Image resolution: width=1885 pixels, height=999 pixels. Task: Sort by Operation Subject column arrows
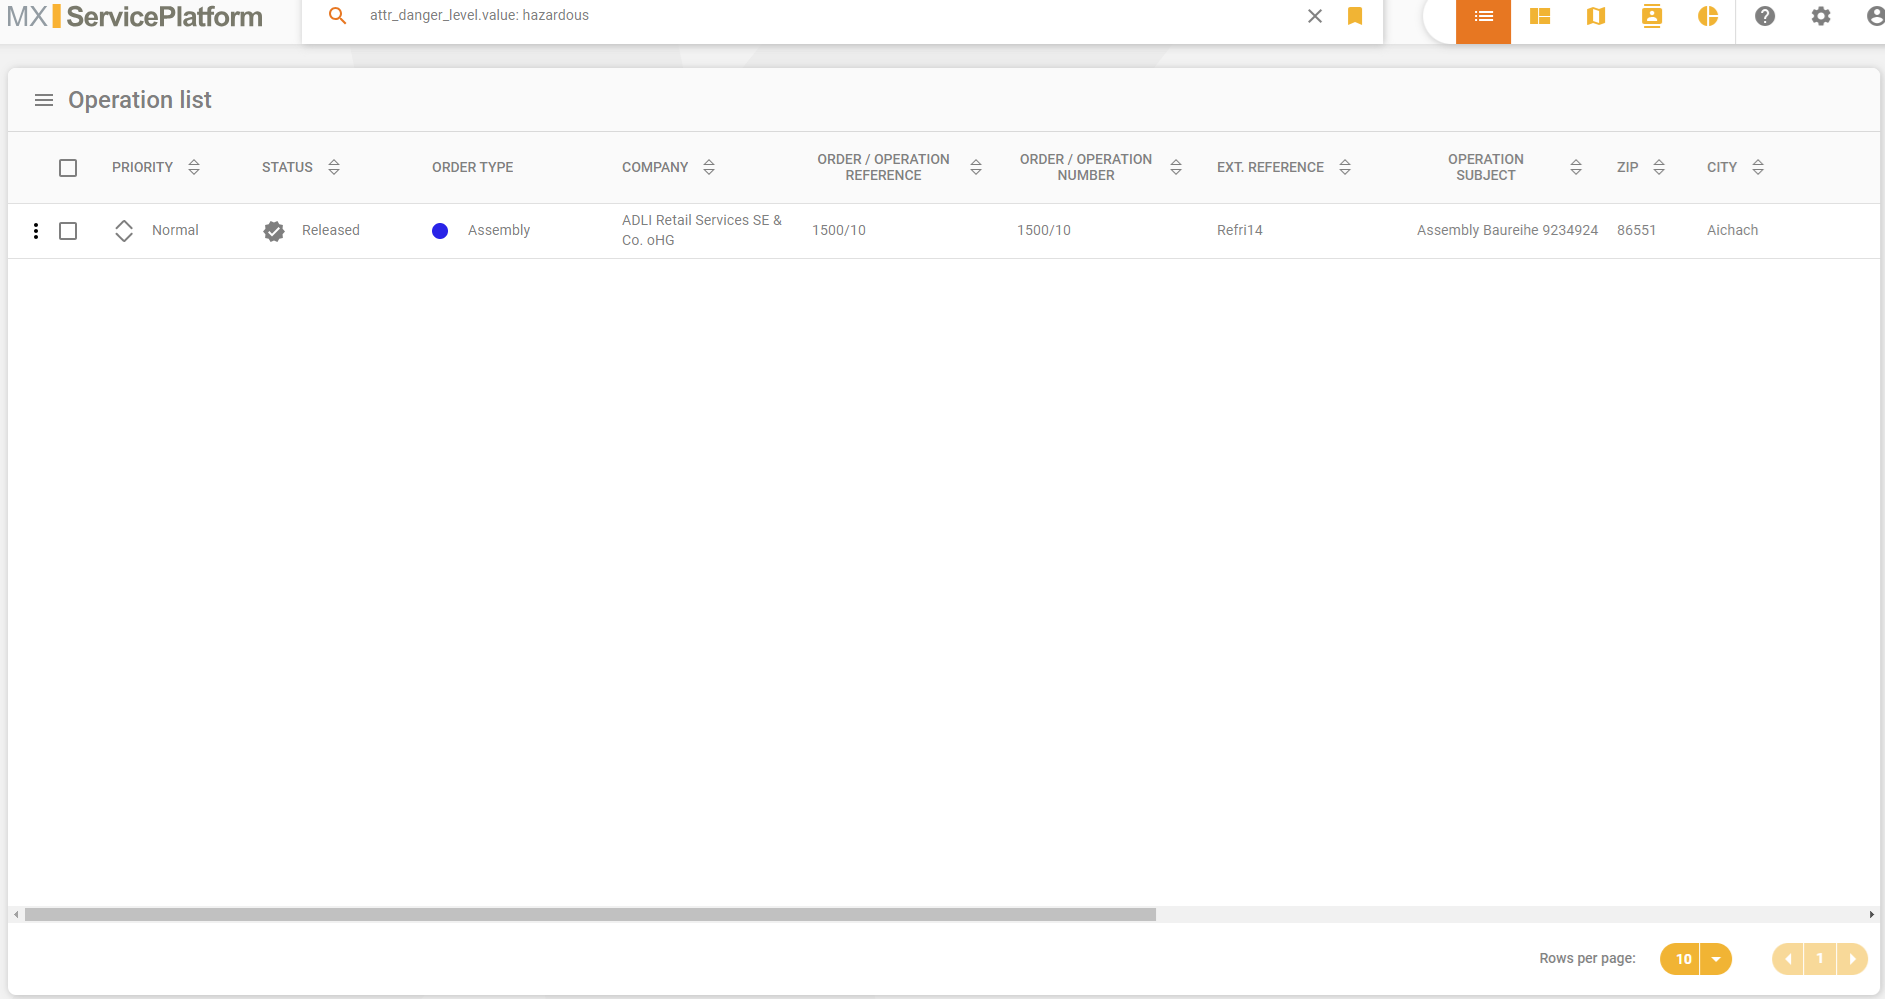1576,167
